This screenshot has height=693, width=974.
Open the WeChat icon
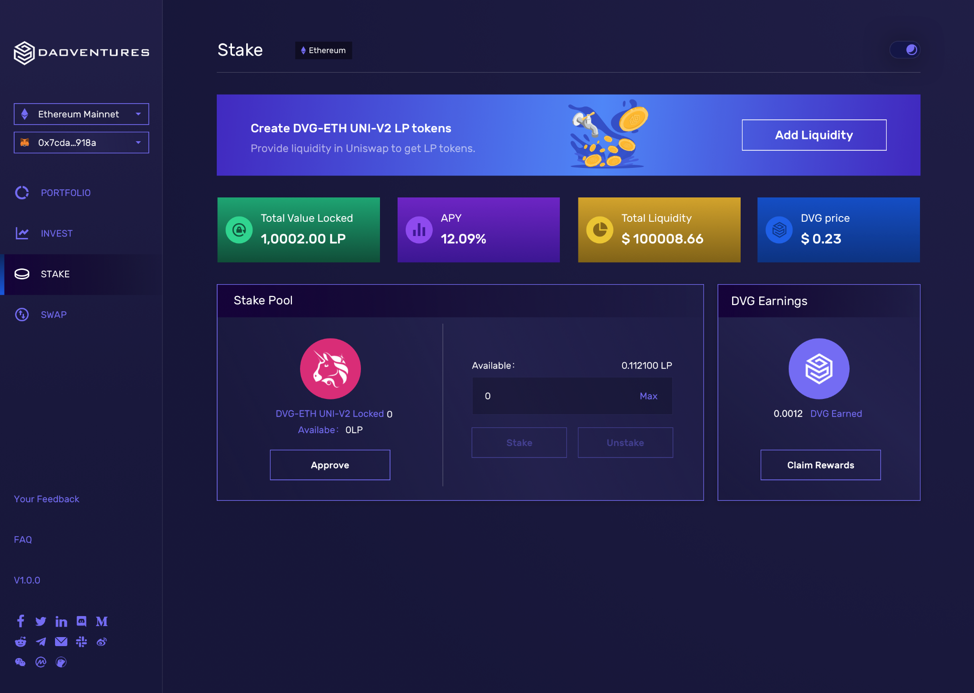(20, 662)
